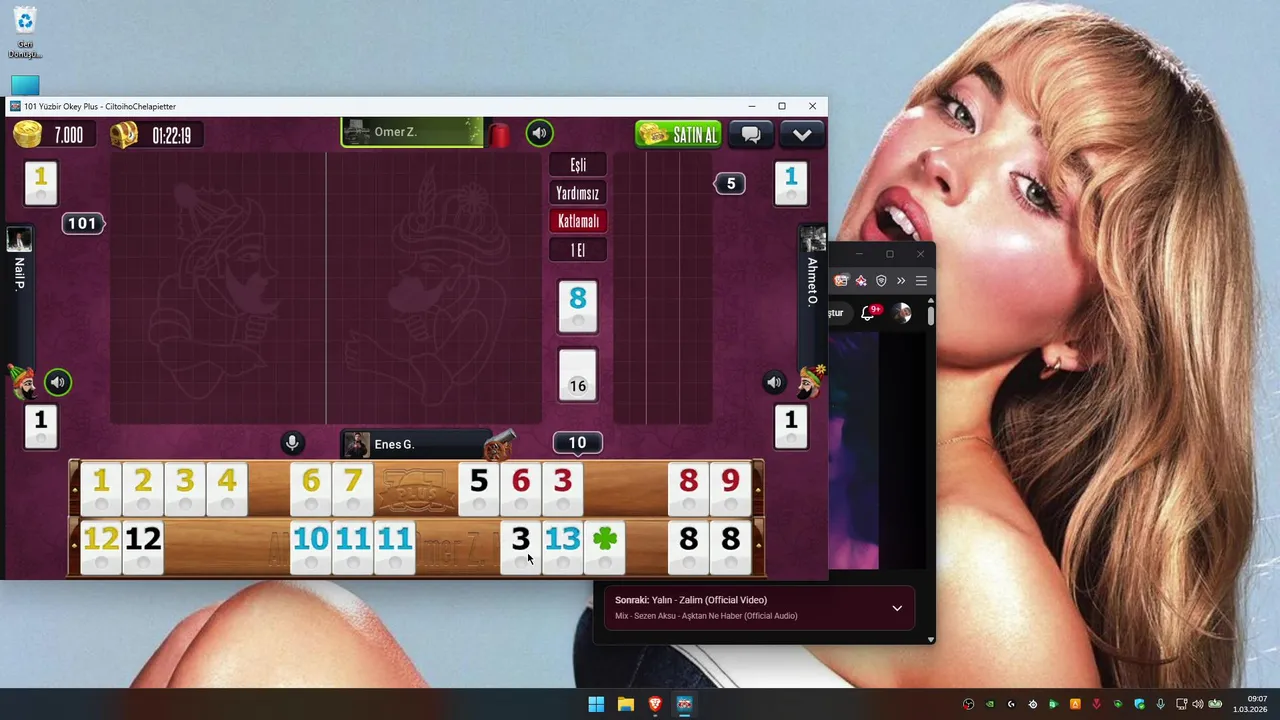Select the yellow 7 tile in rack
Viewport: 1280px width, 720px height.
pyautogui.click(x=353, y=488)
